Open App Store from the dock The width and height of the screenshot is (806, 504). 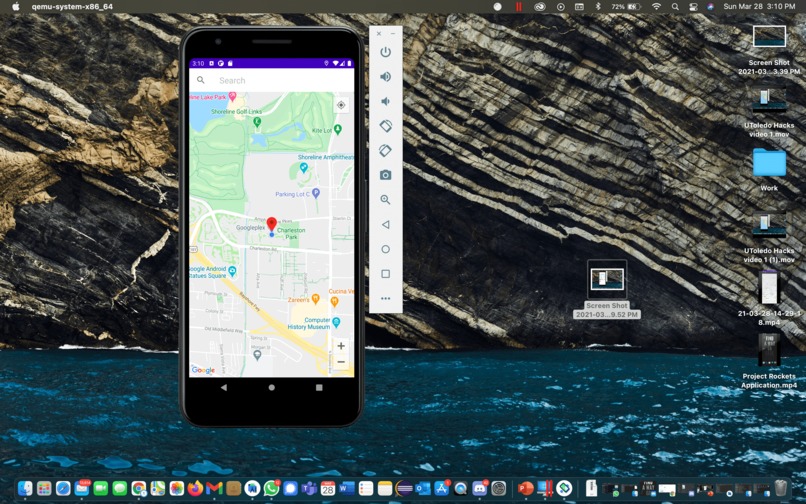point(442,488)
